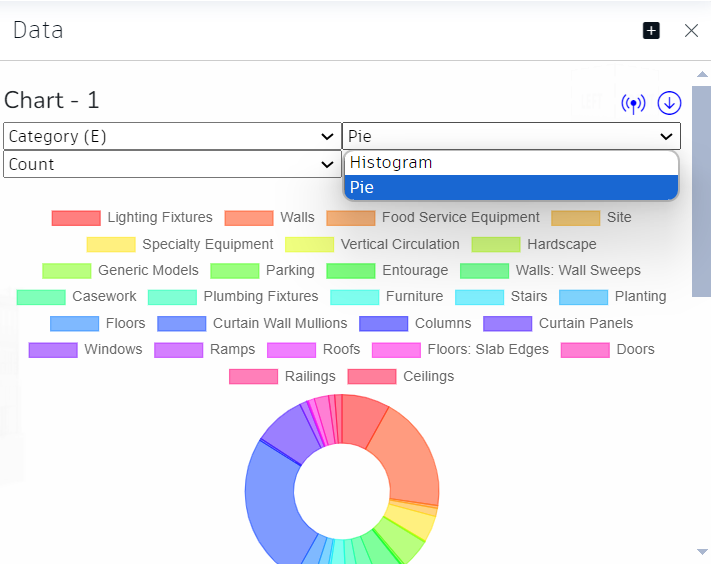
Task: Click the Ceilings legend label
Action: click(x=428, y=376)
